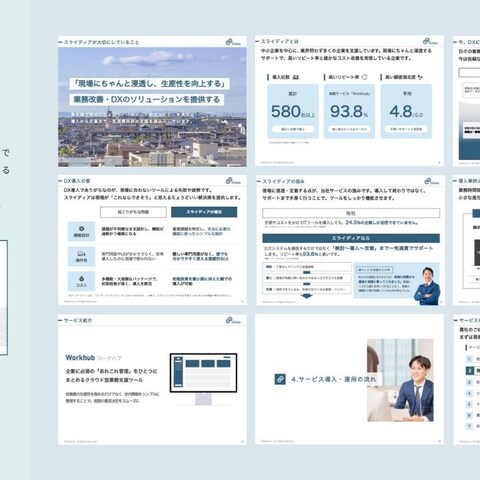Open the サービス紹介 slide thumbnail
The height and width of the screenshot is (480, 480).
(x=152, y=379)
